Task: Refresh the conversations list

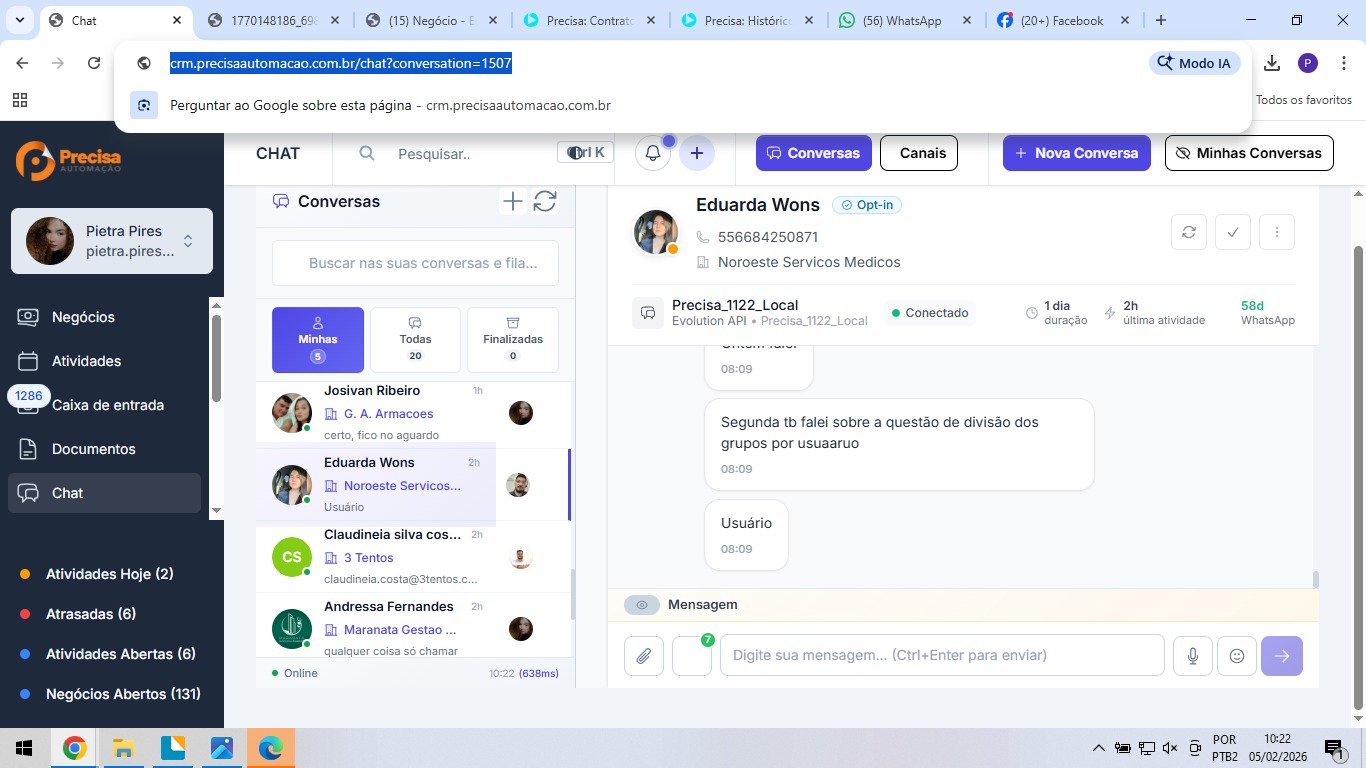Action: point(545,202)
